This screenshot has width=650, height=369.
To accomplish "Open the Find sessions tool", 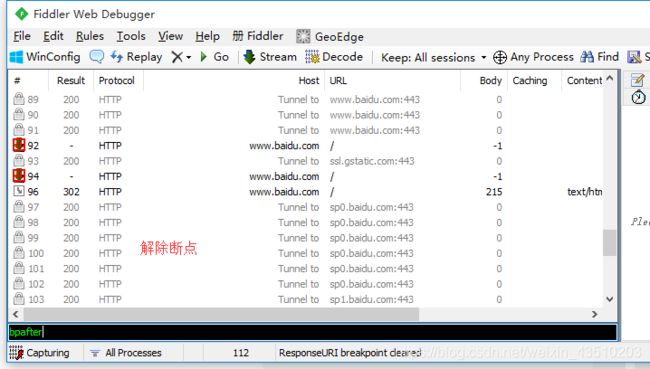I will coord(599,57).
